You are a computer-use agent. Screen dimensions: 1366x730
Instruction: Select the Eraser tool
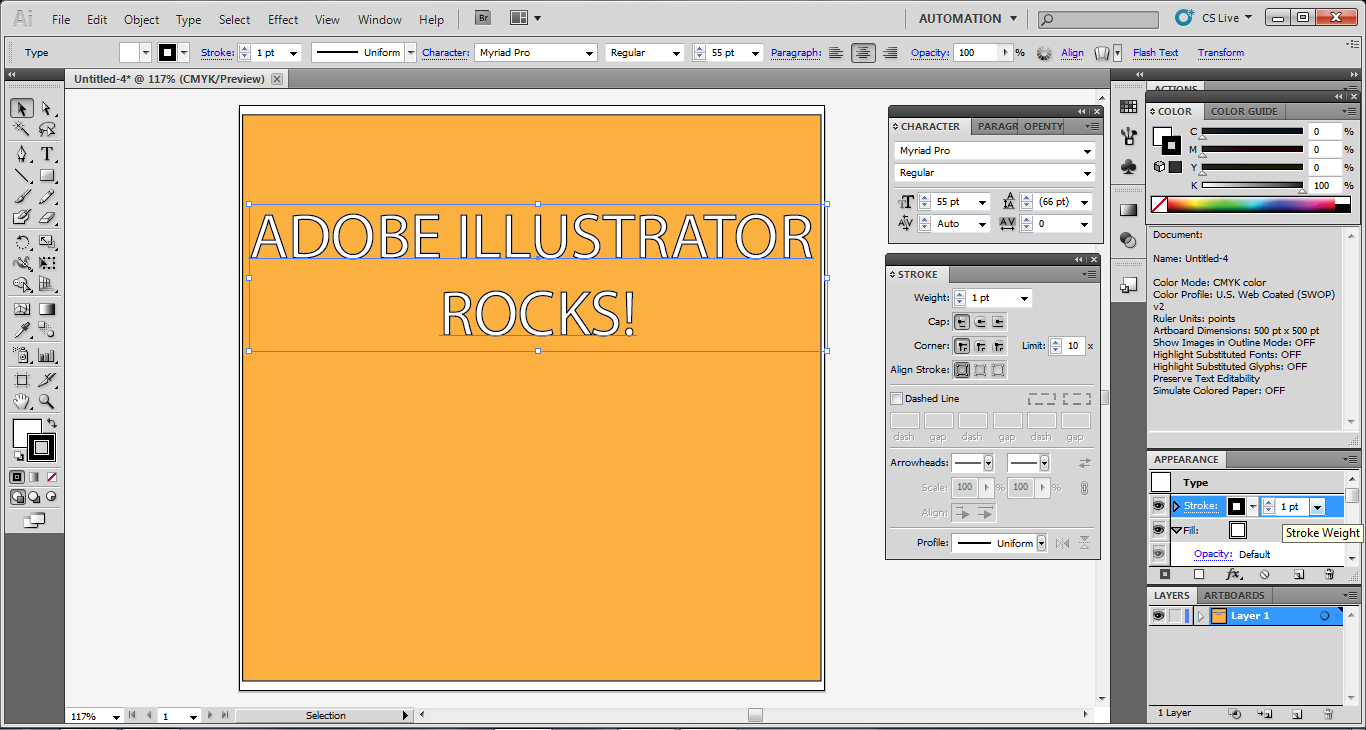point(47,218)
